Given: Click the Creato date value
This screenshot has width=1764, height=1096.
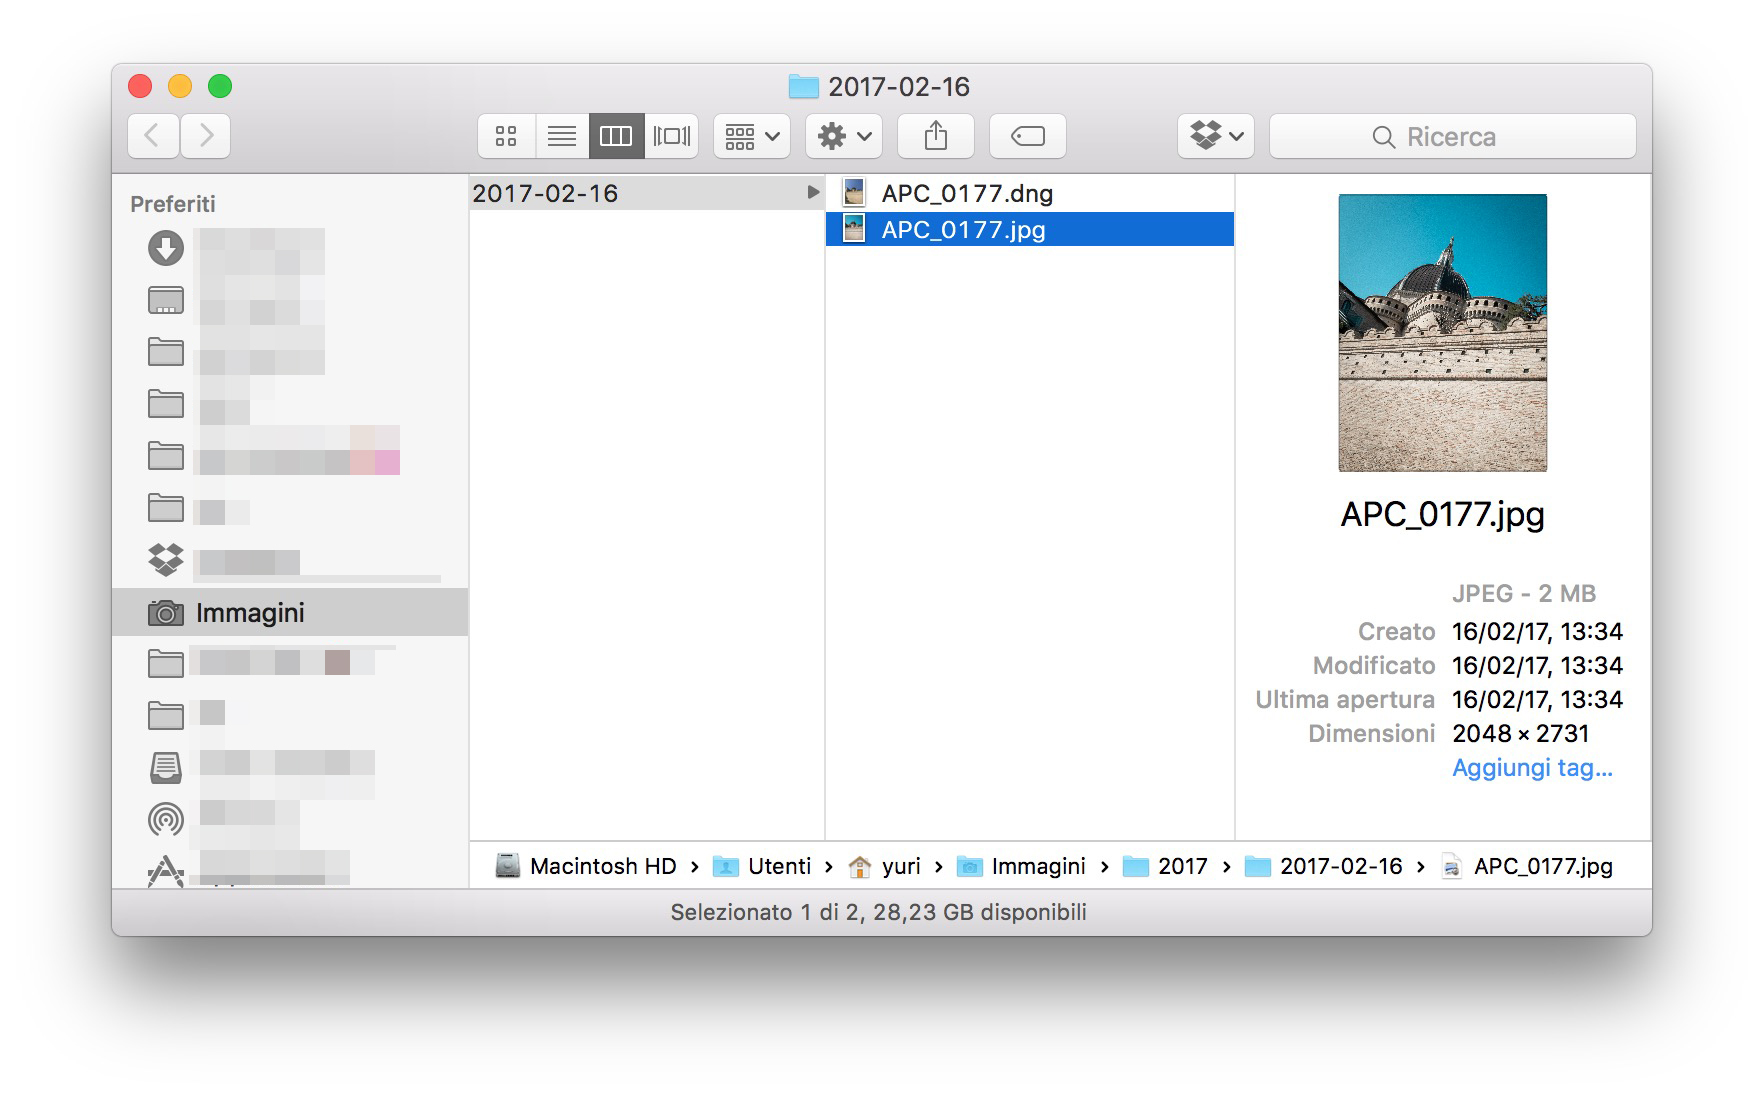Looking at the screenshot, I should [x=1538, y=632].
